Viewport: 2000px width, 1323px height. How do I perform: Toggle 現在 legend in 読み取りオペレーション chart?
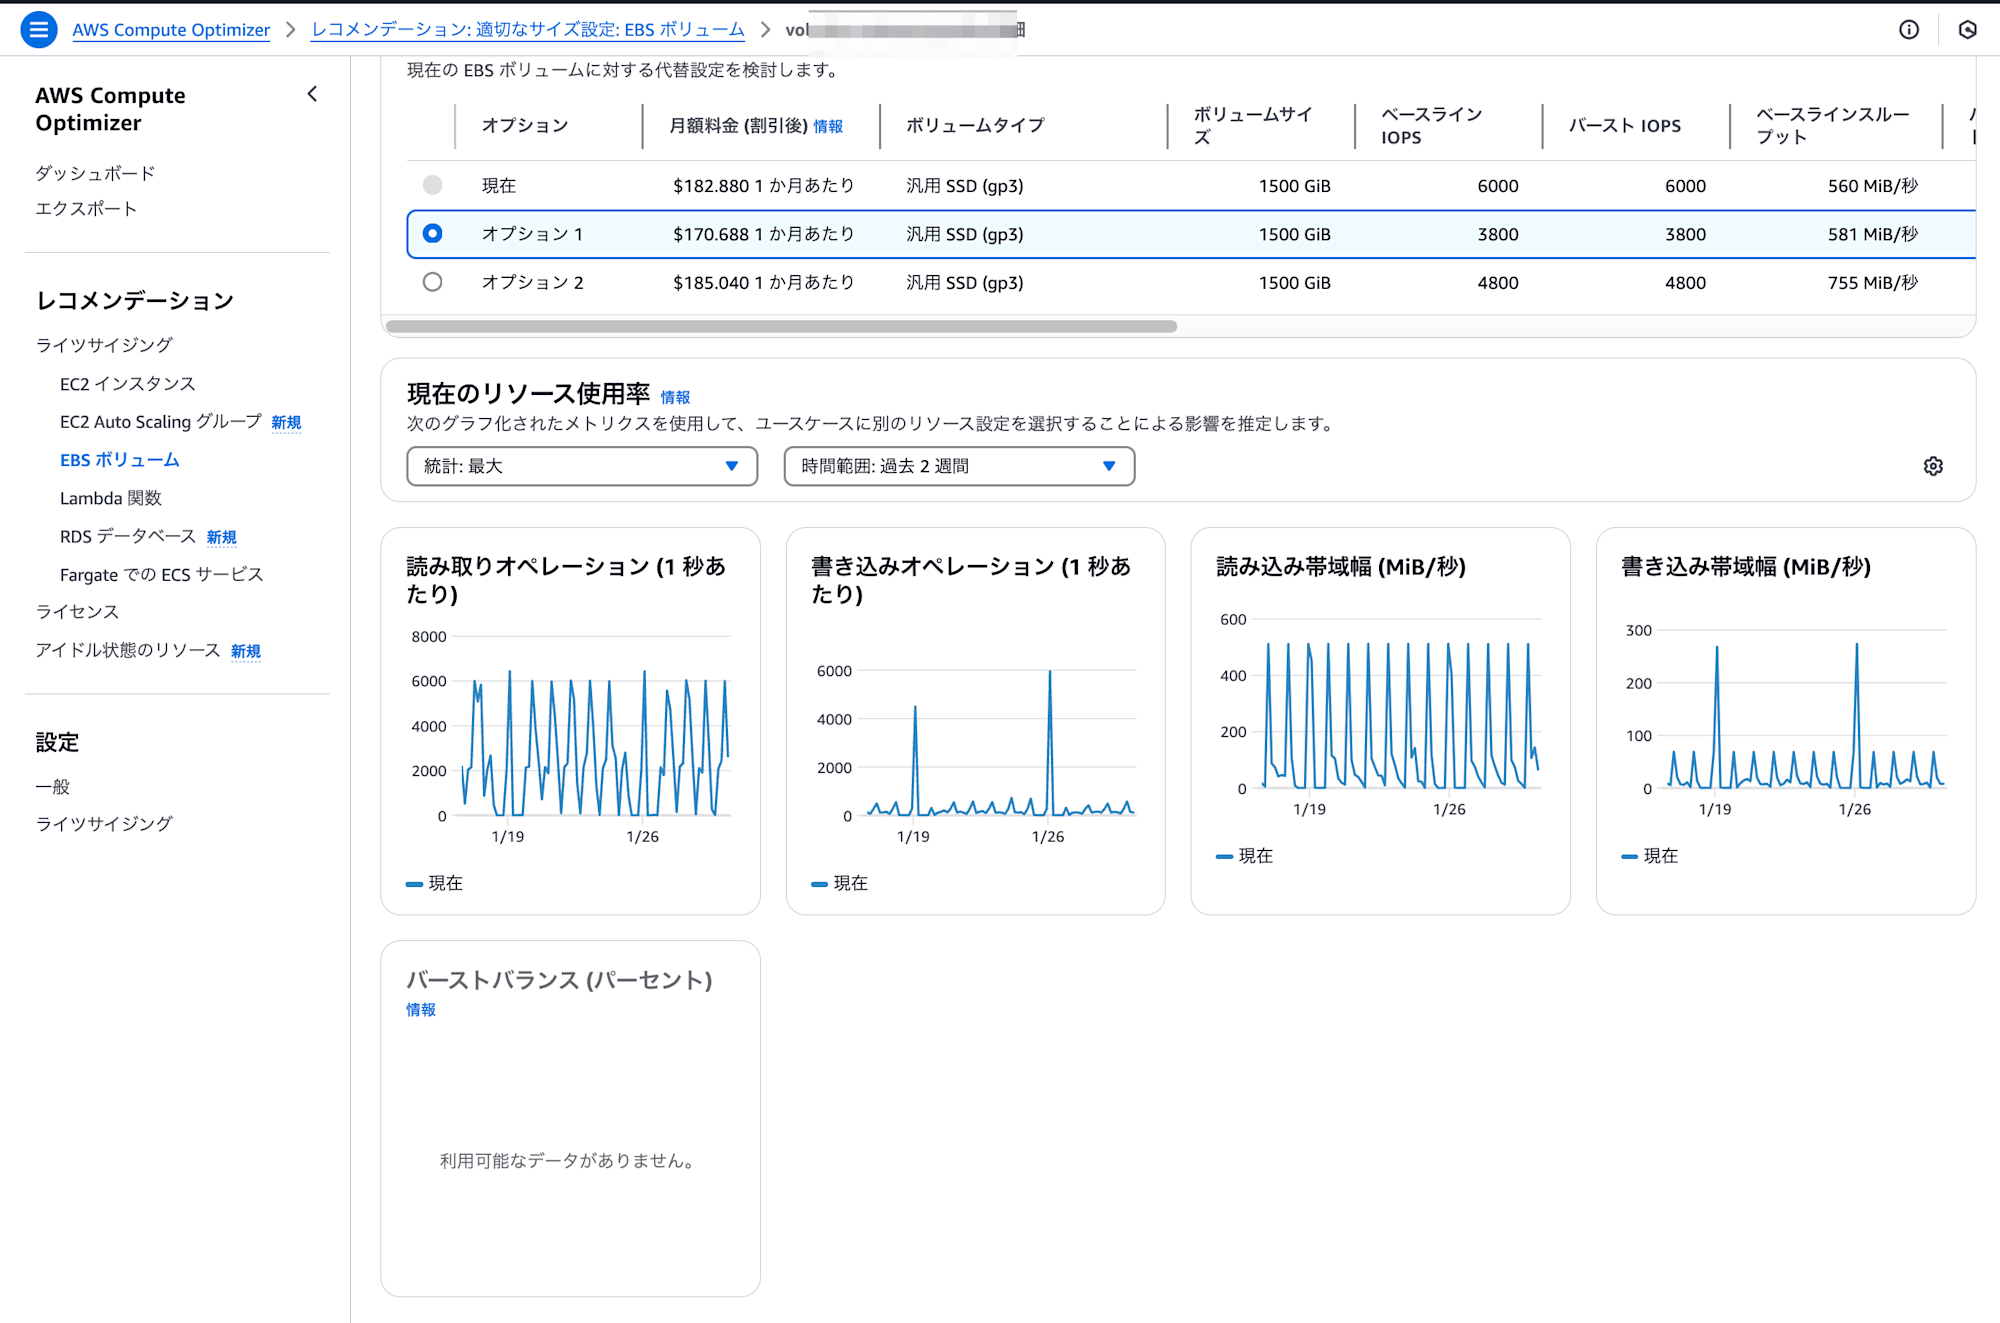435,883
